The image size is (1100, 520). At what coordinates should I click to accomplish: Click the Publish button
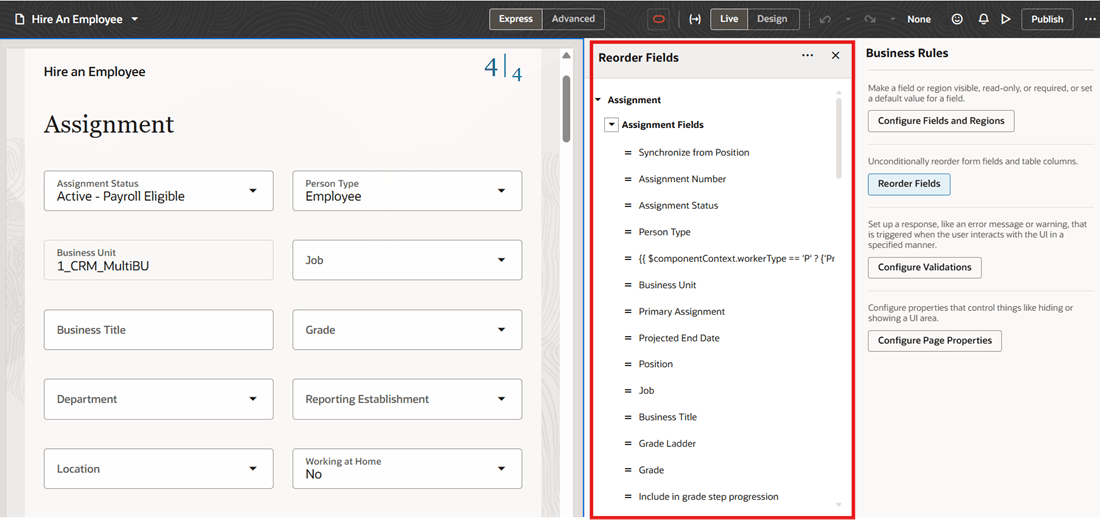pos(1047,19)
